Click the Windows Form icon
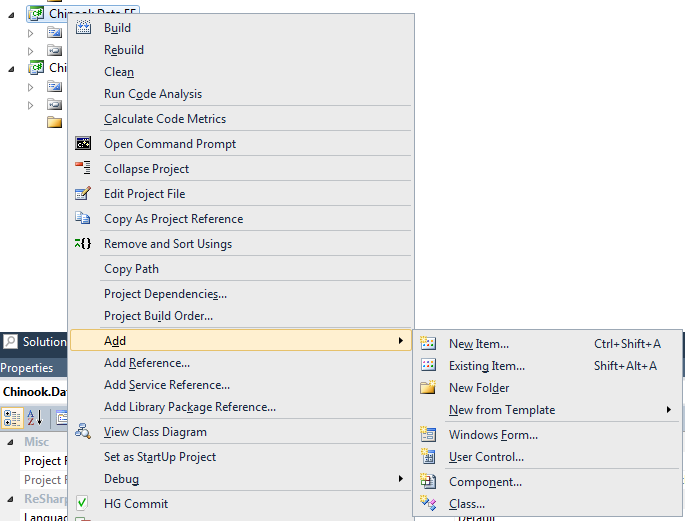The image size is (685, 521). coord(428,434)
